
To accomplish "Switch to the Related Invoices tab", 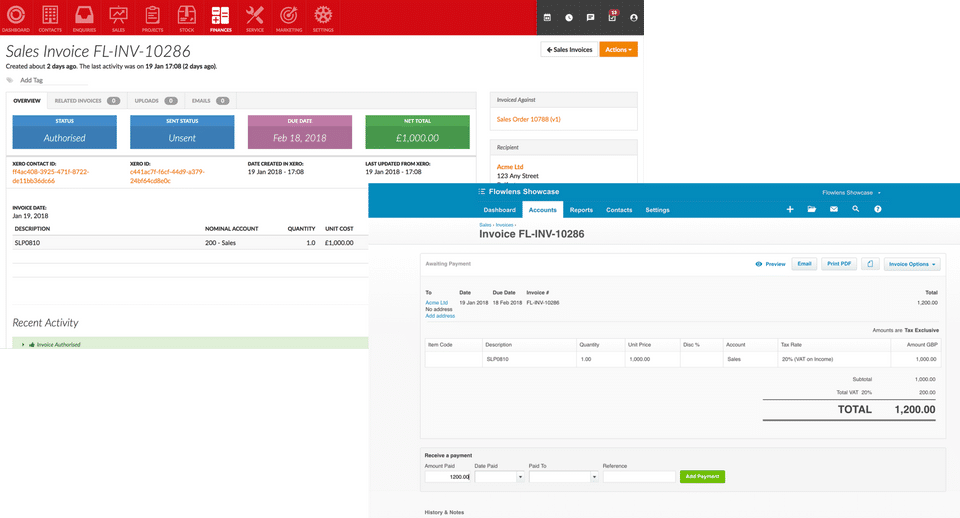I will coord(87,100).
